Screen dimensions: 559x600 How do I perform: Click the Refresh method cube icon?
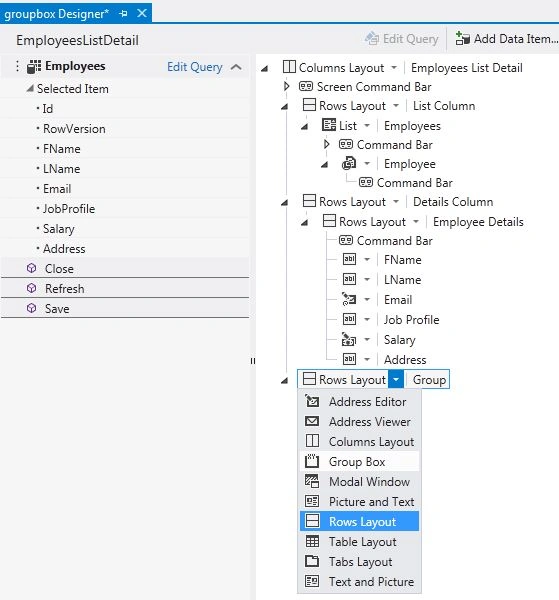tap(32, 288)
